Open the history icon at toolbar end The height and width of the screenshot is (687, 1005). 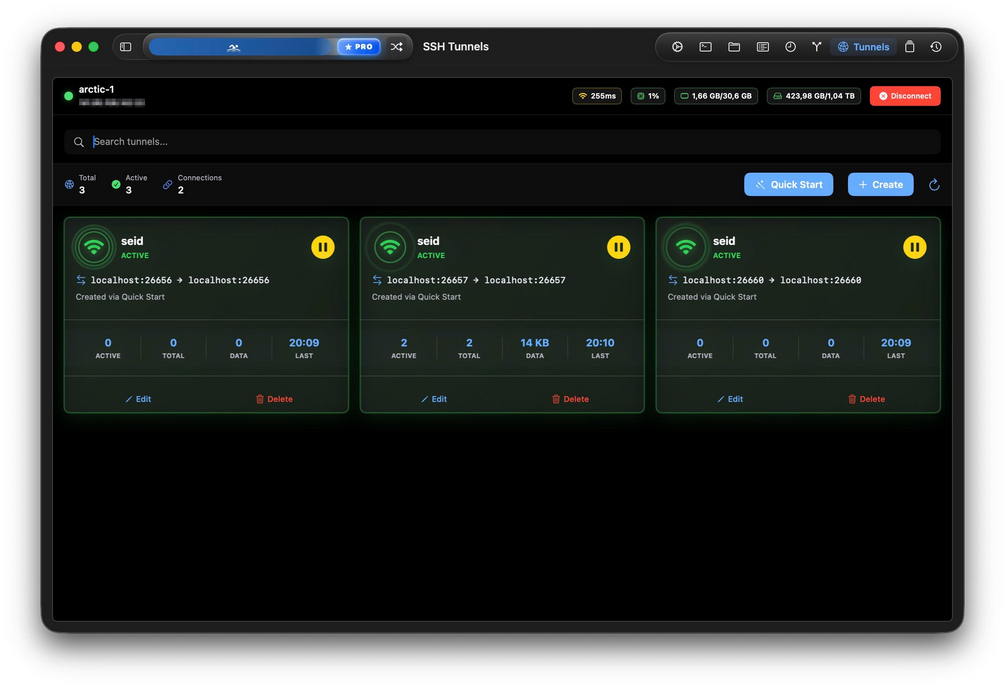click(936, 47)
